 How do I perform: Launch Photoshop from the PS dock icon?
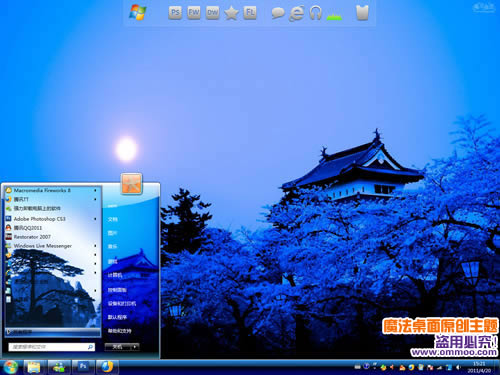[x=175, y=13]
